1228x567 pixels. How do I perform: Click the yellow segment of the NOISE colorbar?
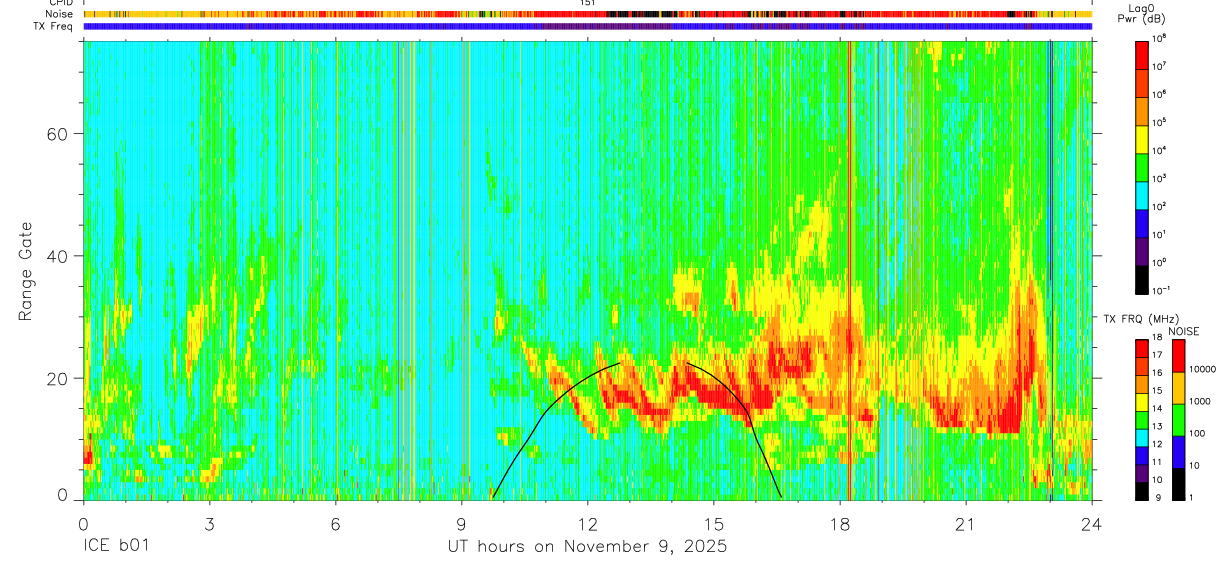pyautogui.click(x=1178, y=388)
